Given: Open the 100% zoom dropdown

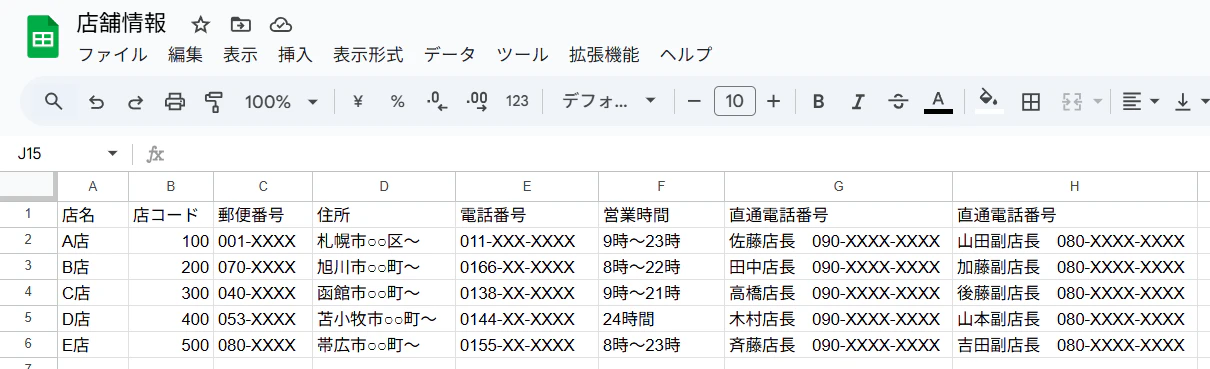Looking at the screenshot, I should 281,101.
